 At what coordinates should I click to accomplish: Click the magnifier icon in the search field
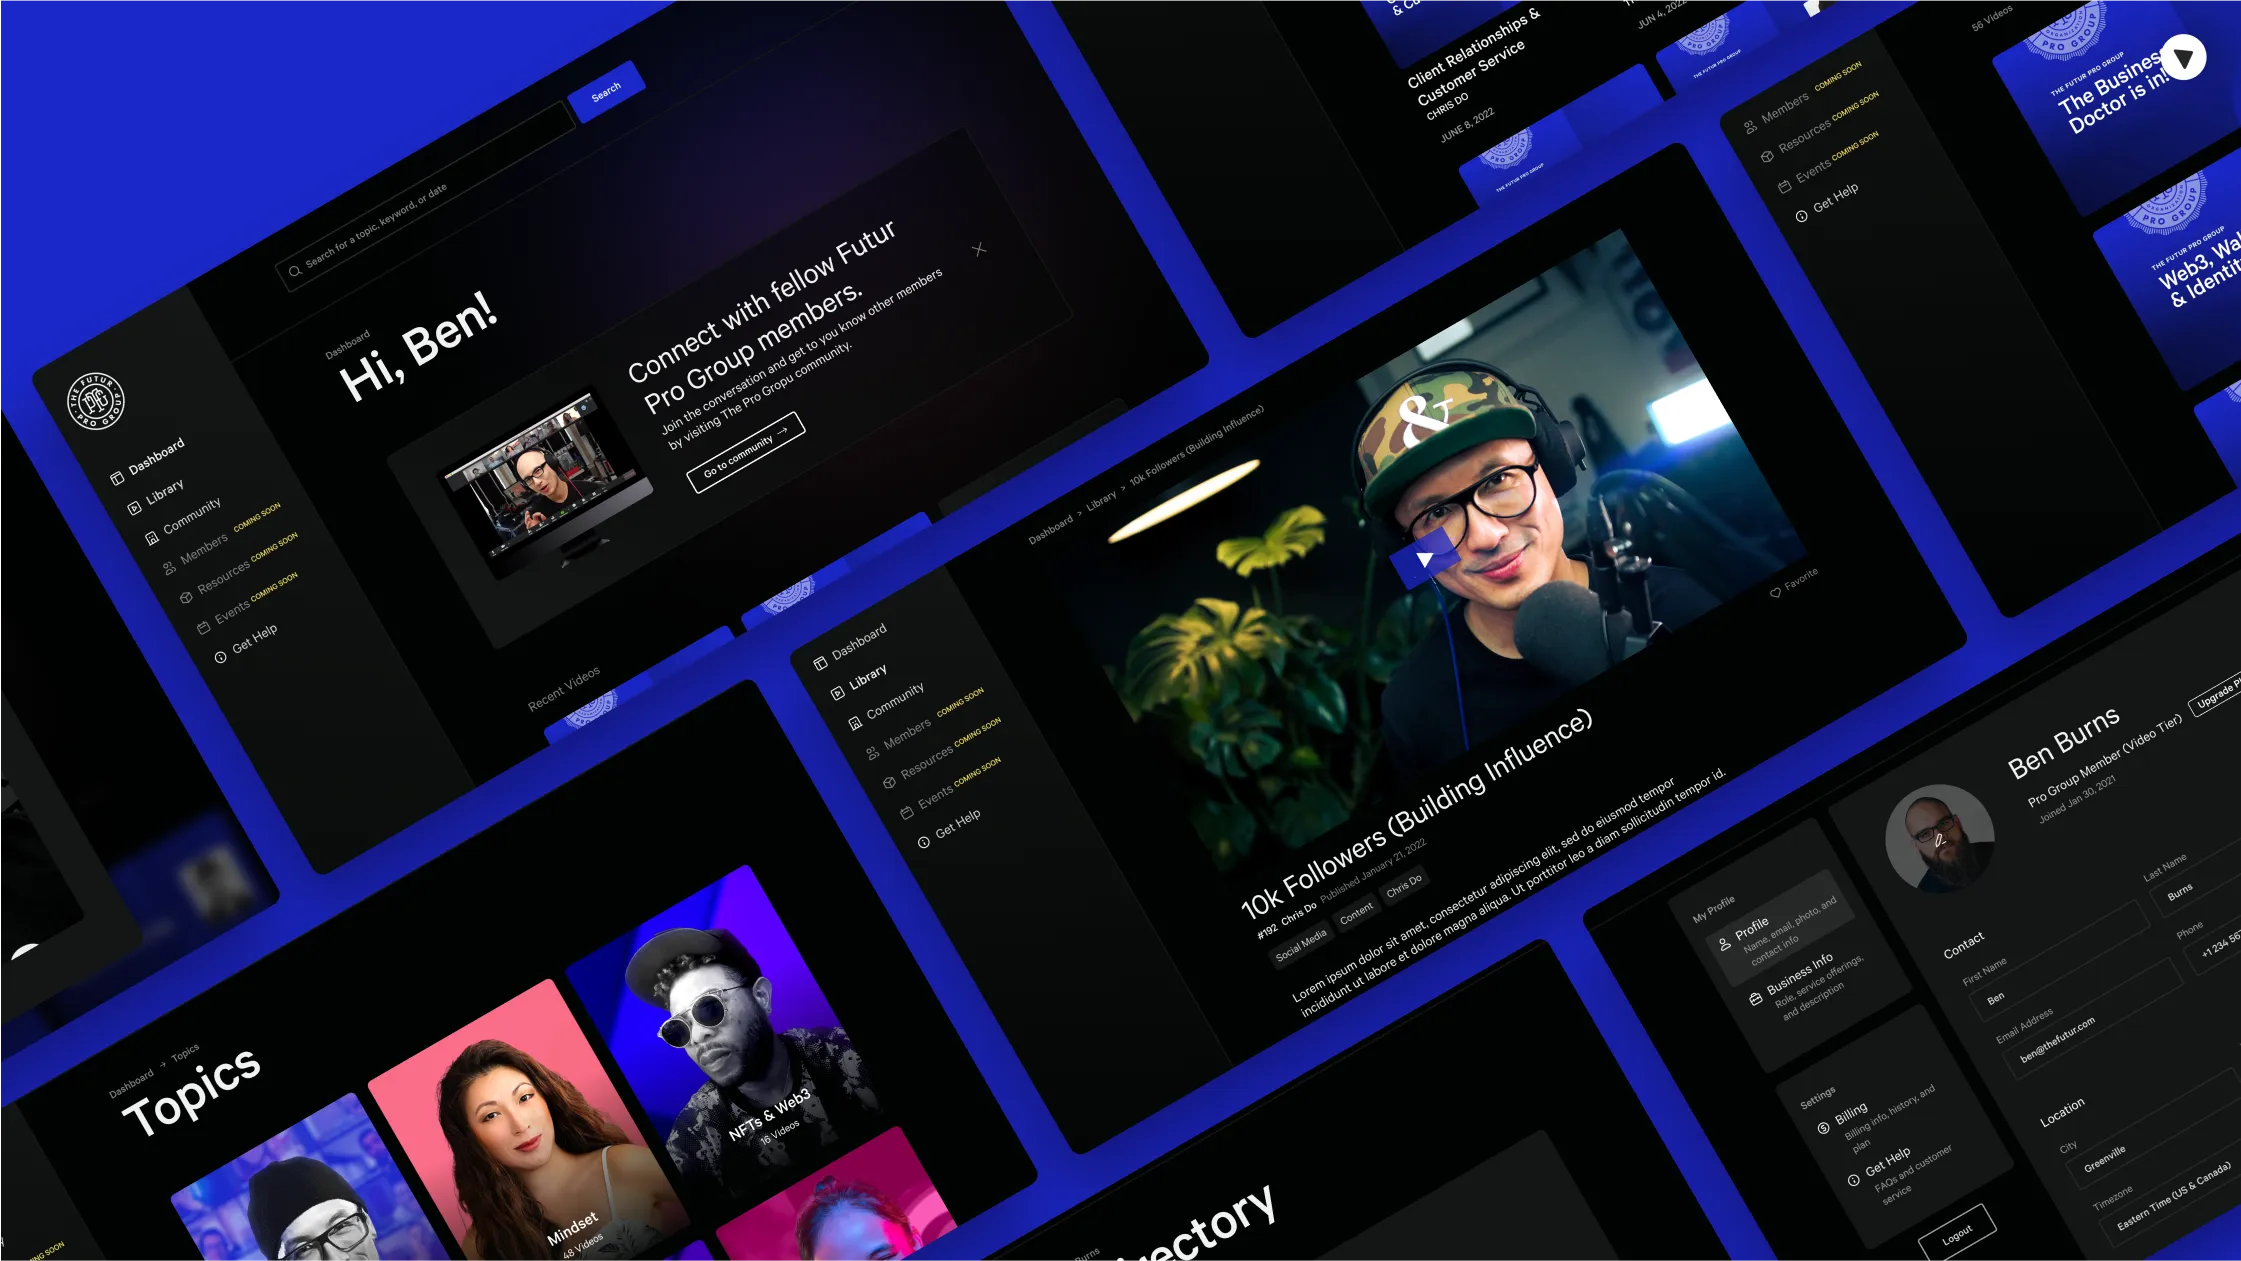(x=294, y=271)
